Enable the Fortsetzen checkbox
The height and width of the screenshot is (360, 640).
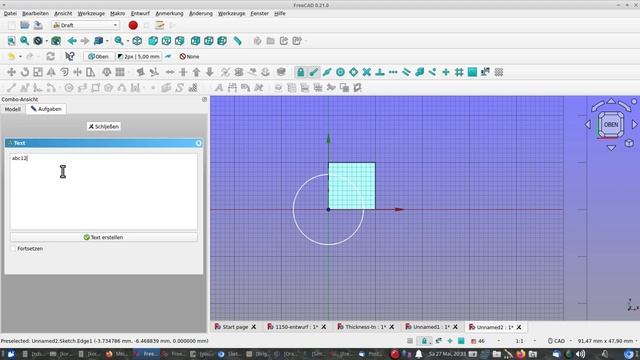[13, 249]
